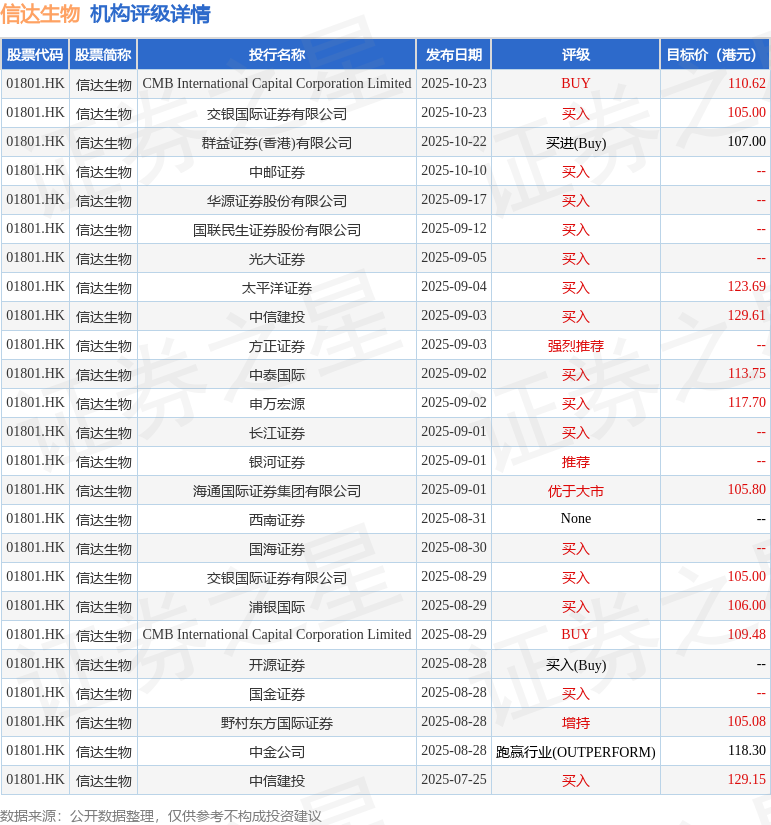The height and width of the screenshot is (825, 771).
Task: Click the 增持 rating
Action: tap(576, 722)
